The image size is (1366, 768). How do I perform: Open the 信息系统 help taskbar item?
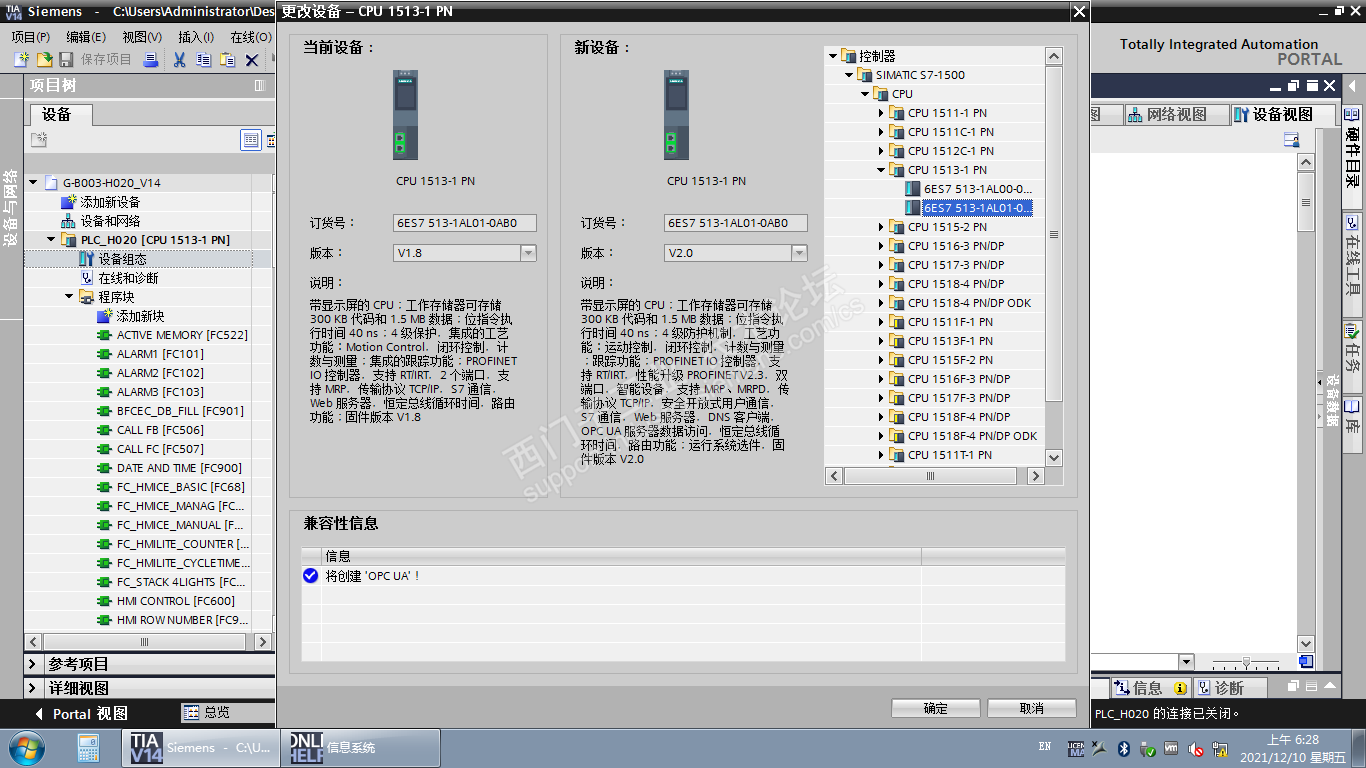tap(360, 747)
